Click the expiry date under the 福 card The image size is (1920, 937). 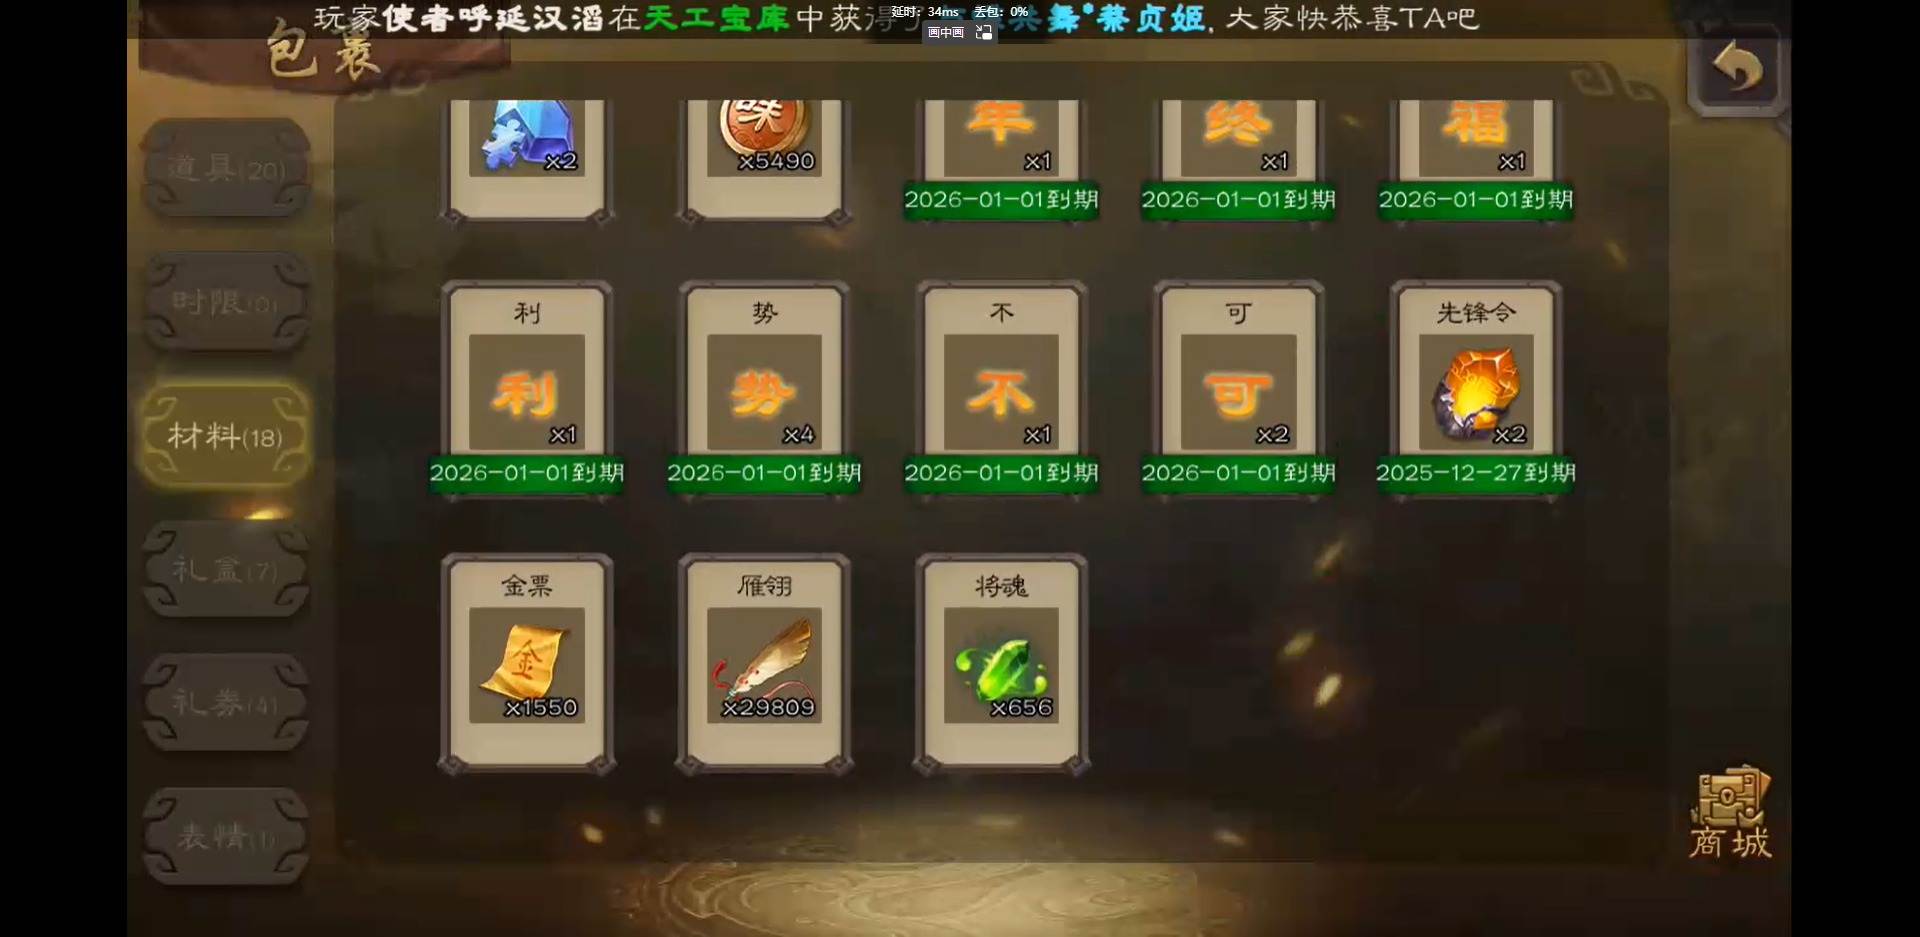coord(1476,199)
